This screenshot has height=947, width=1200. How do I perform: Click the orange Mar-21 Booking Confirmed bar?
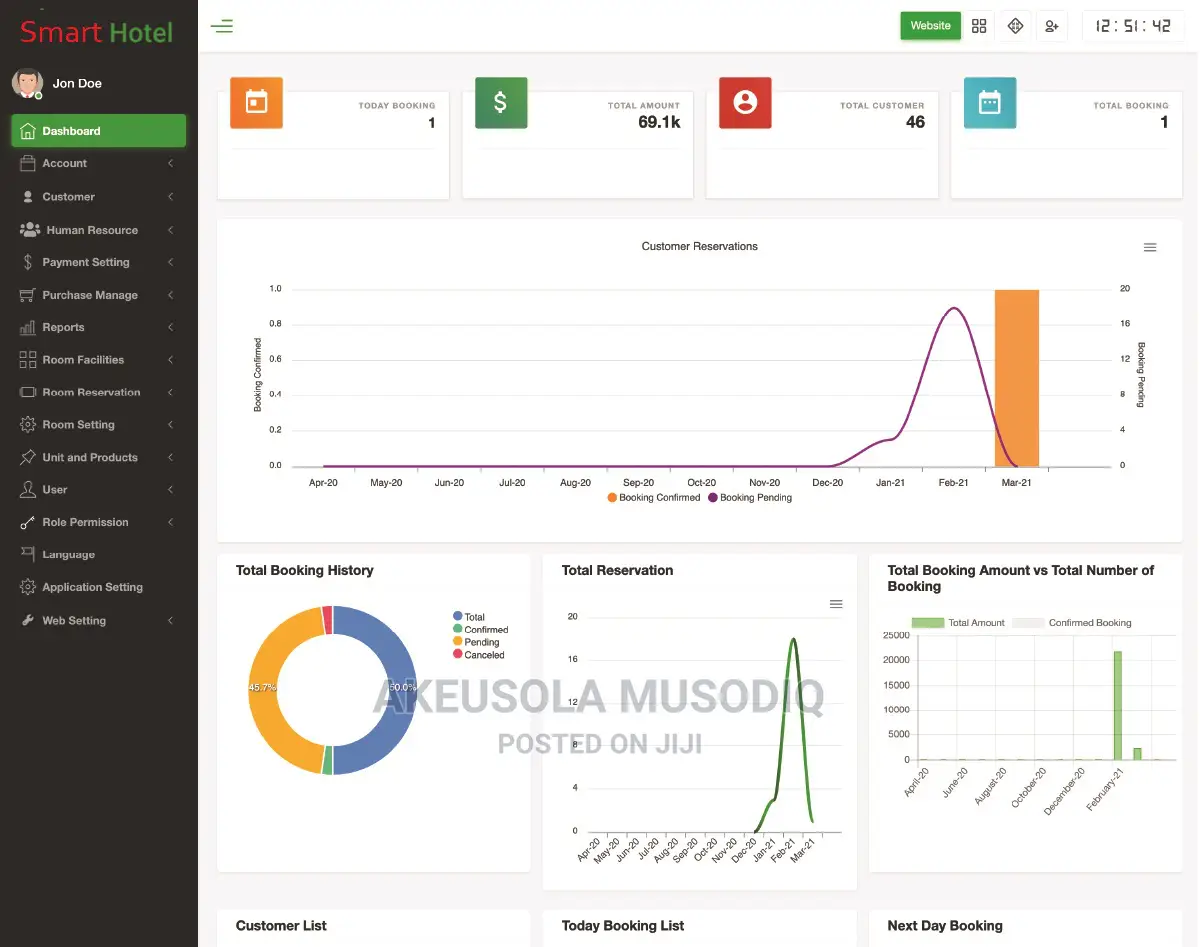click(1017, 378)
